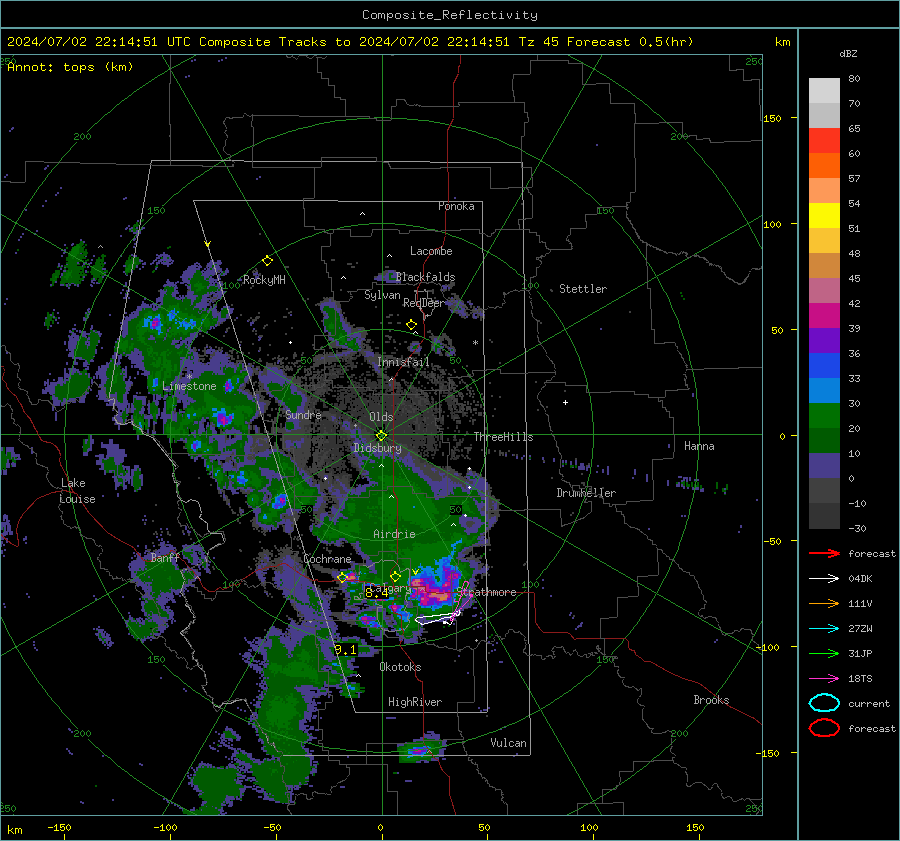Click the Limestone label
900x841 pixels.
click(189, 386)
